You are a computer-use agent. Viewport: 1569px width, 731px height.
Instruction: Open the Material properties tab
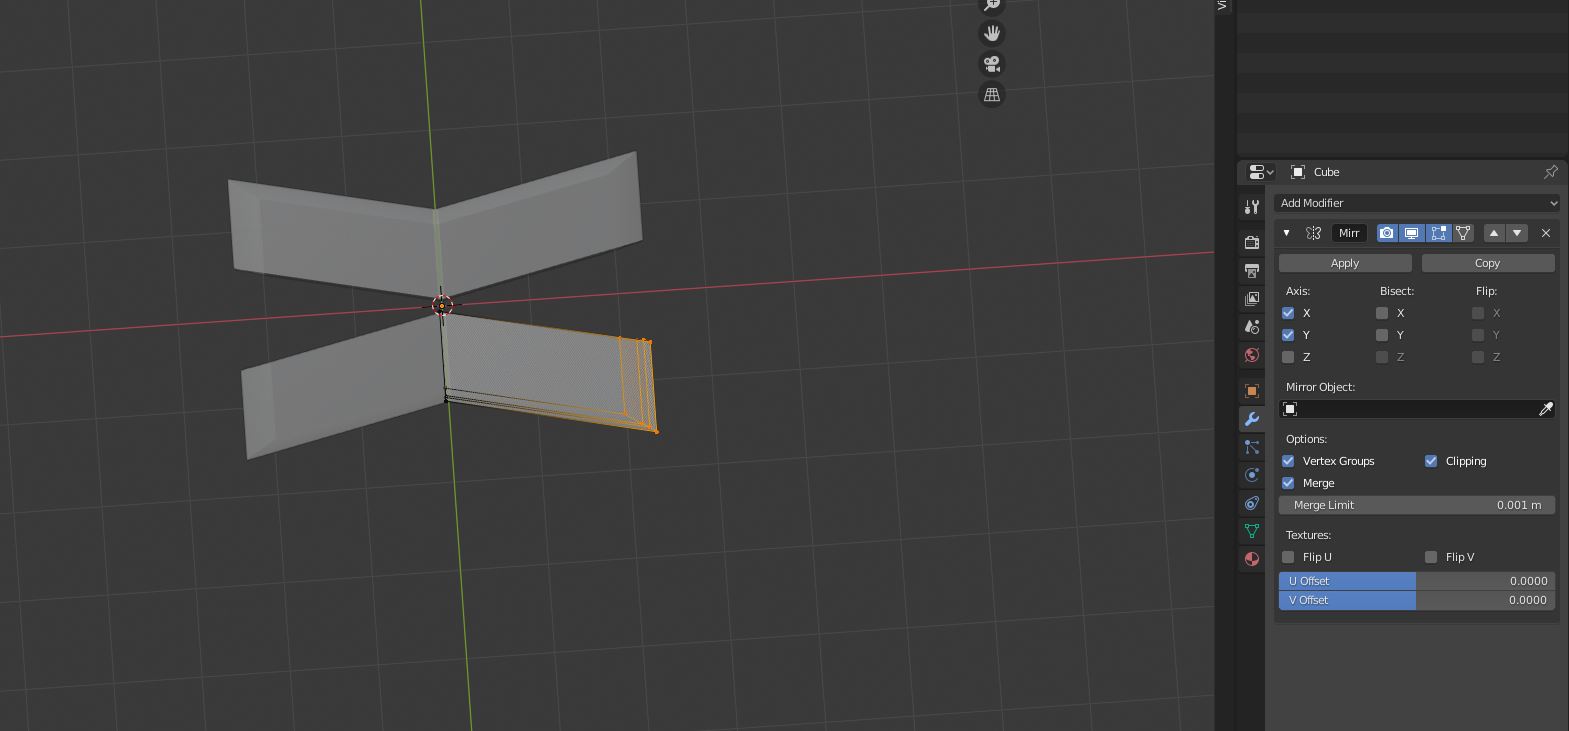coord(1252,559)
